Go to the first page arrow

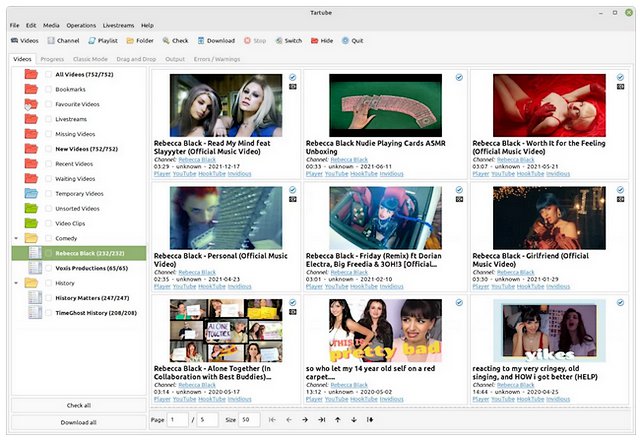[x=272, y=420]
